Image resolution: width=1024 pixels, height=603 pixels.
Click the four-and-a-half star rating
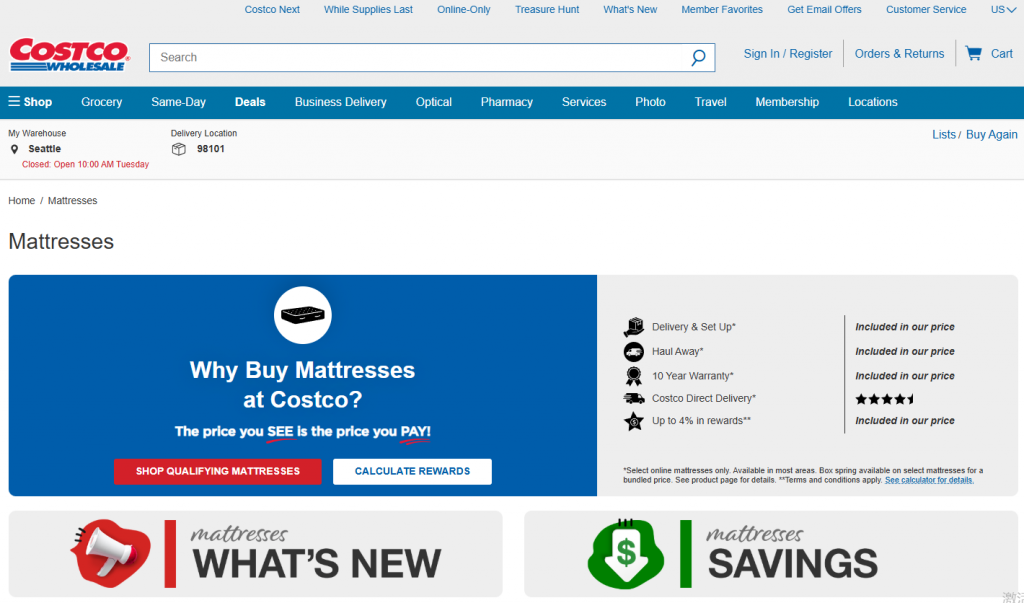[885, 399]
